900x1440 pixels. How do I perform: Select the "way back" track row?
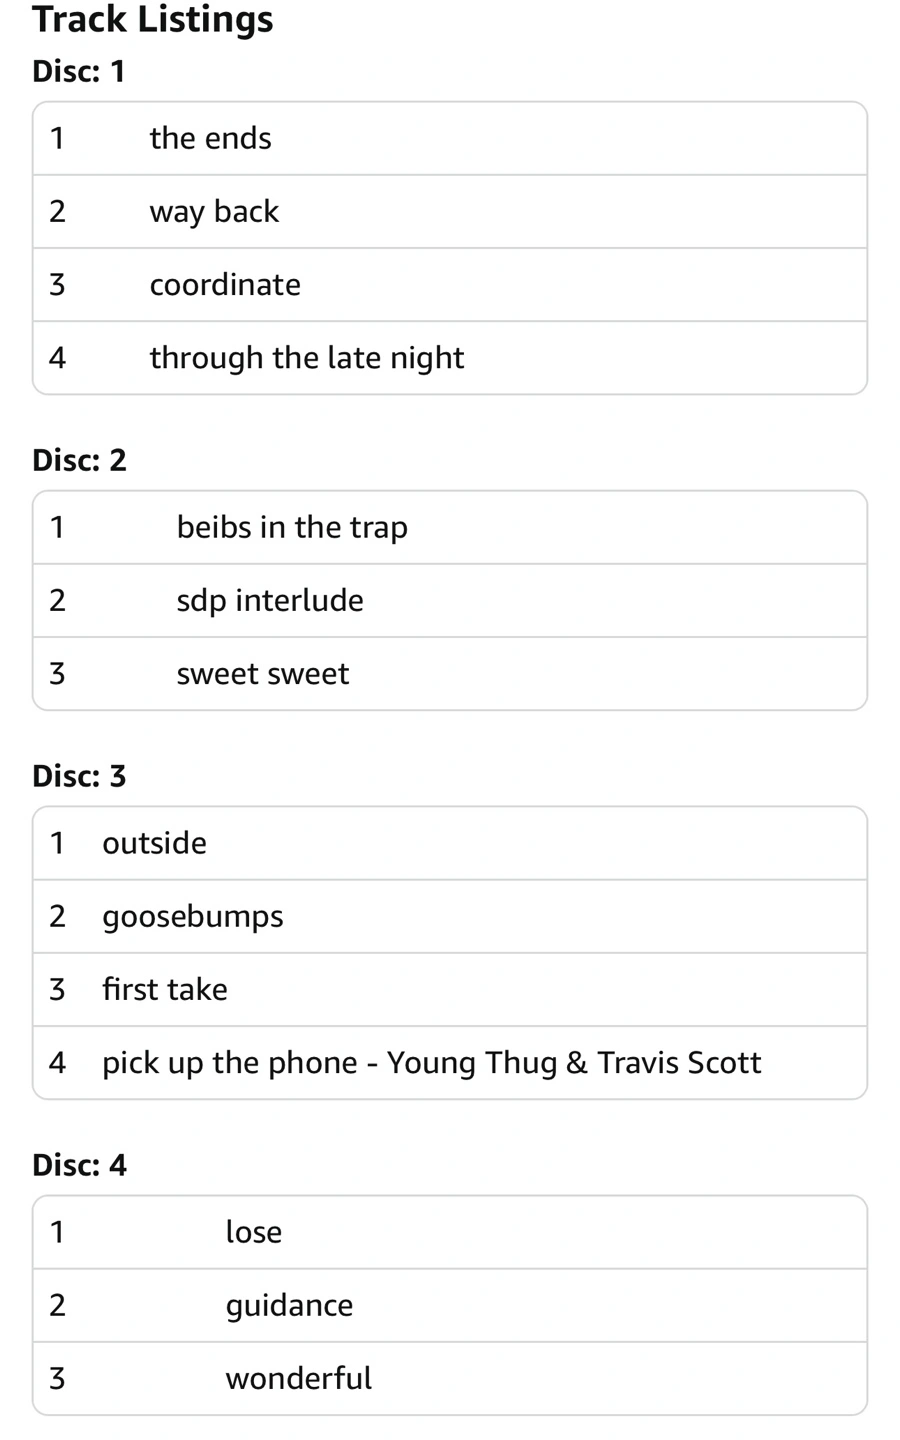click(x=214, y=211)
